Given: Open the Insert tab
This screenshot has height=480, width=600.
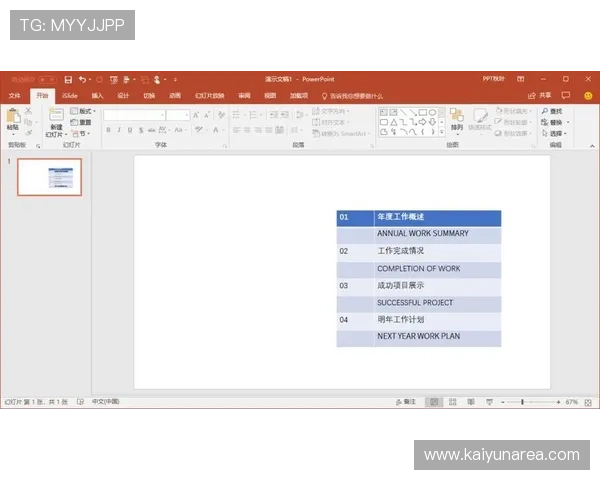Looking at the screenshot, I should [97, 96].
